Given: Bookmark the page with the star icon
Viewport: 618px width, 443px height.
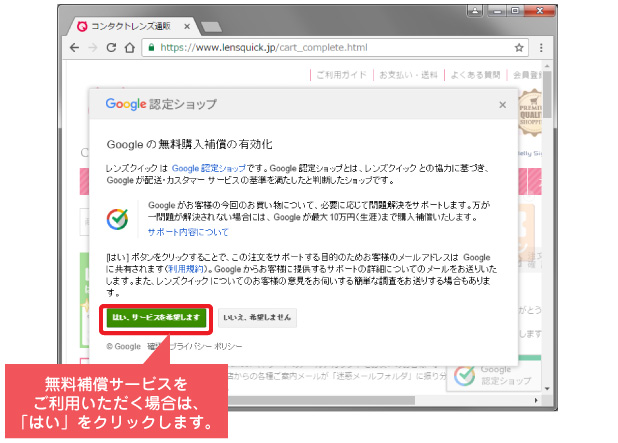Looking at the screenshot, I should (x=519, y=48).
